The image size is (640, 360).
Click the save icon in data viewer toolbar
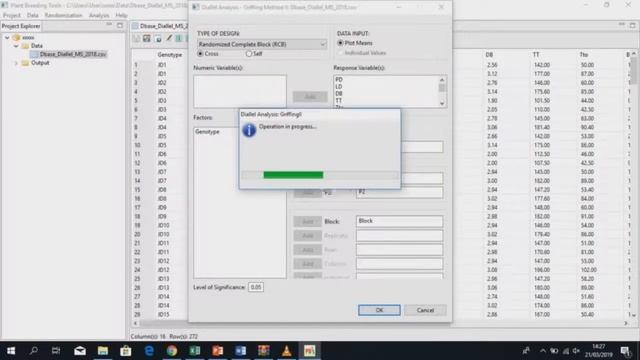(x=147, y=38)
